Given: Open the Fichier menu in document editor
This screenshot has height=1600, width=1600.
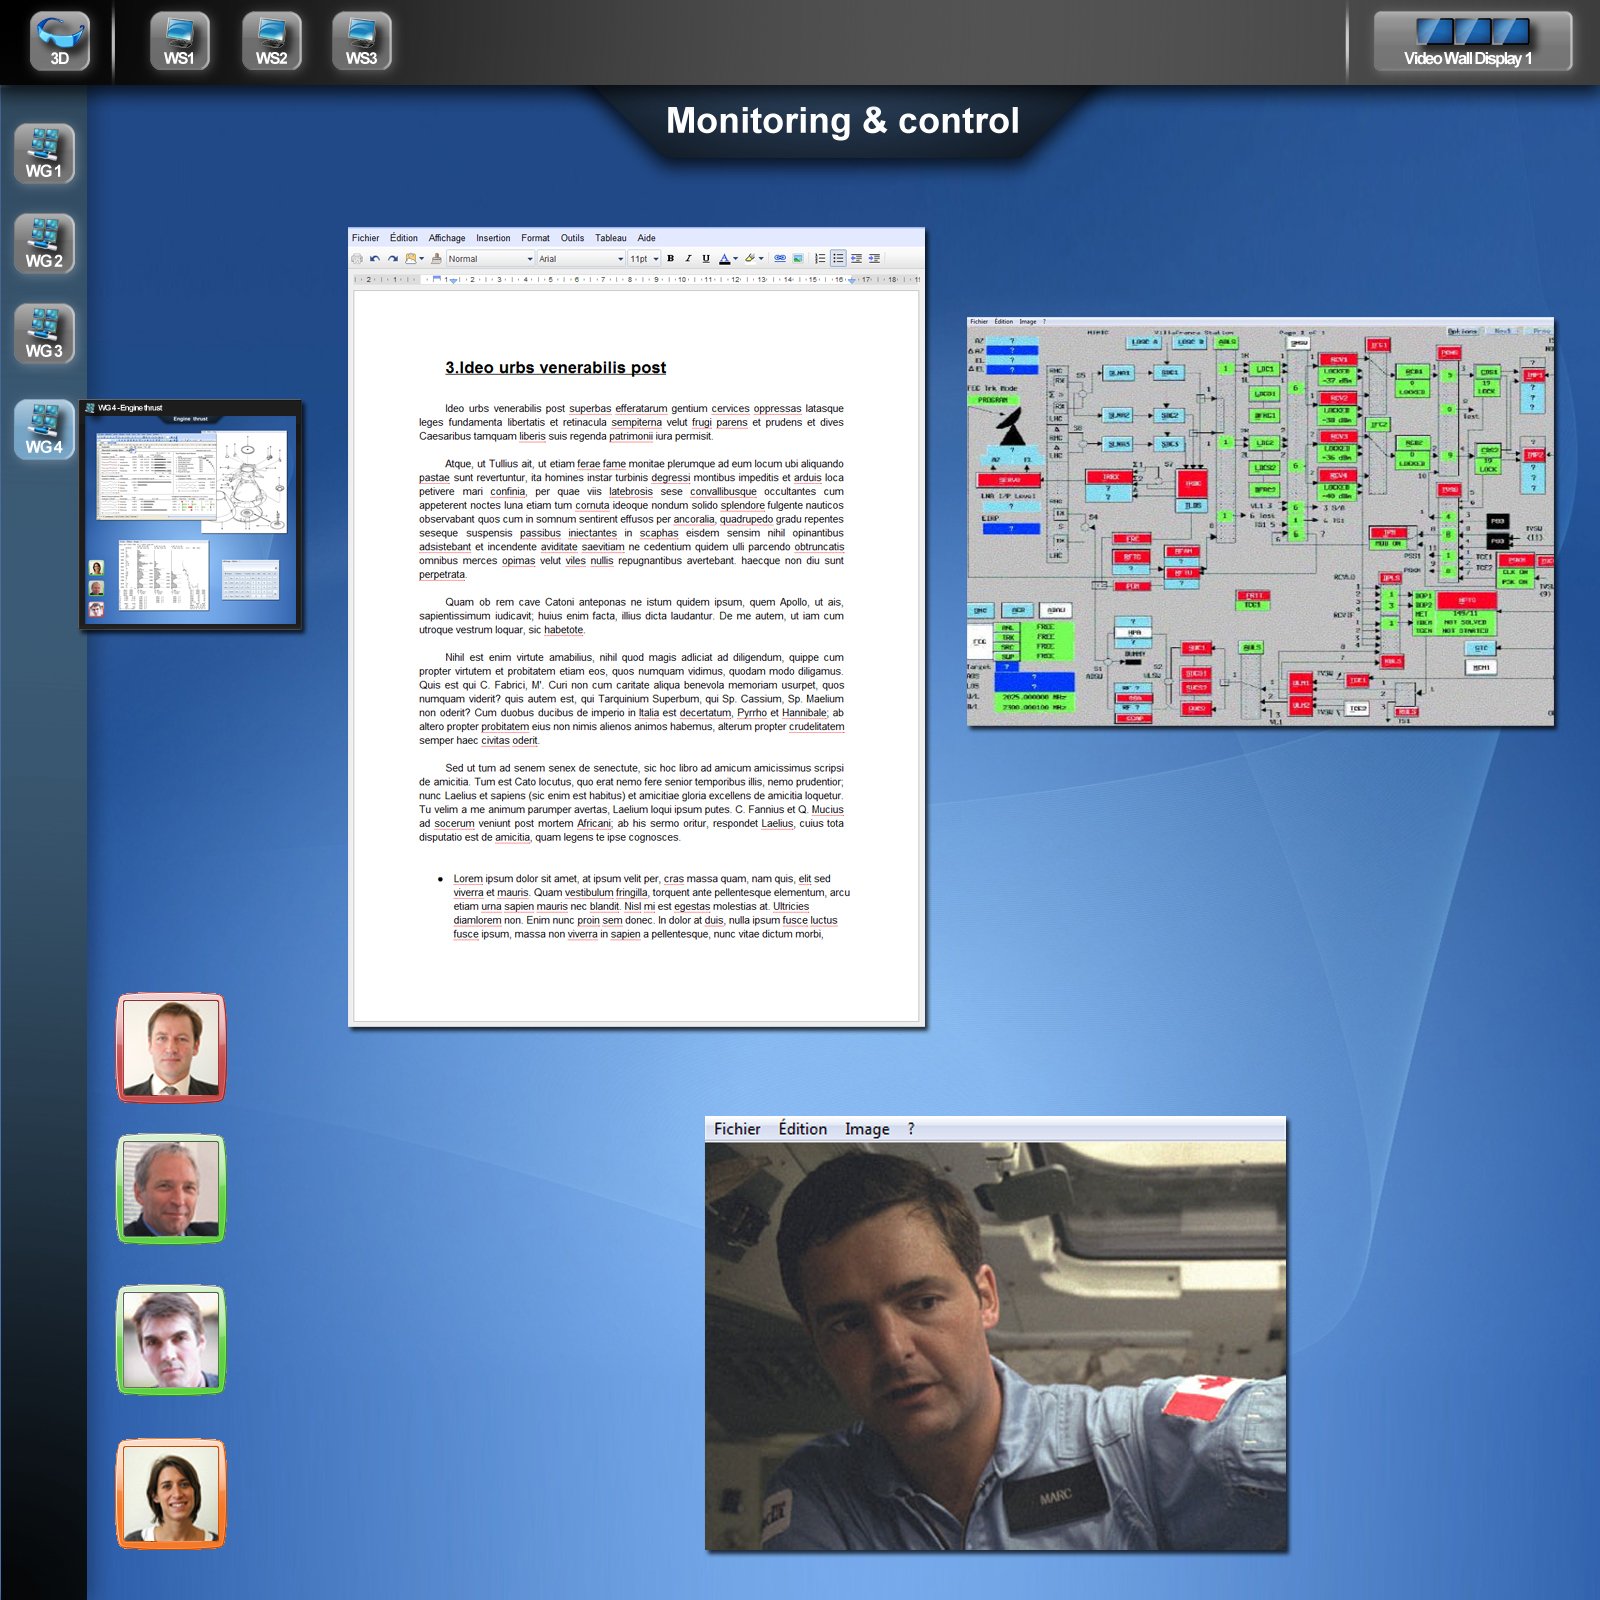Looking at the screenshot, I should pos(366,238).
